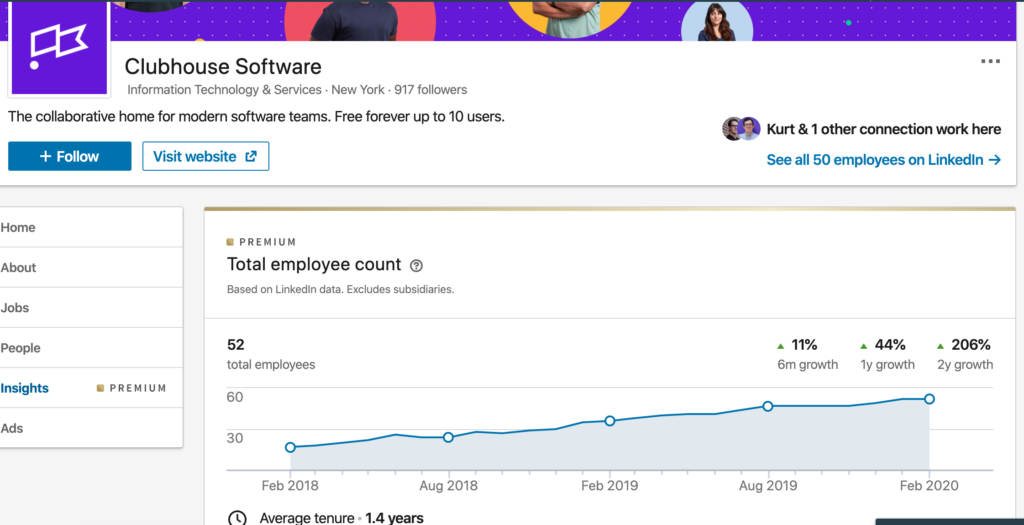The width and height of the screenshot is (1024, 525).
Task: Select the Ads tab in sidebar
Action: (12, 428)
